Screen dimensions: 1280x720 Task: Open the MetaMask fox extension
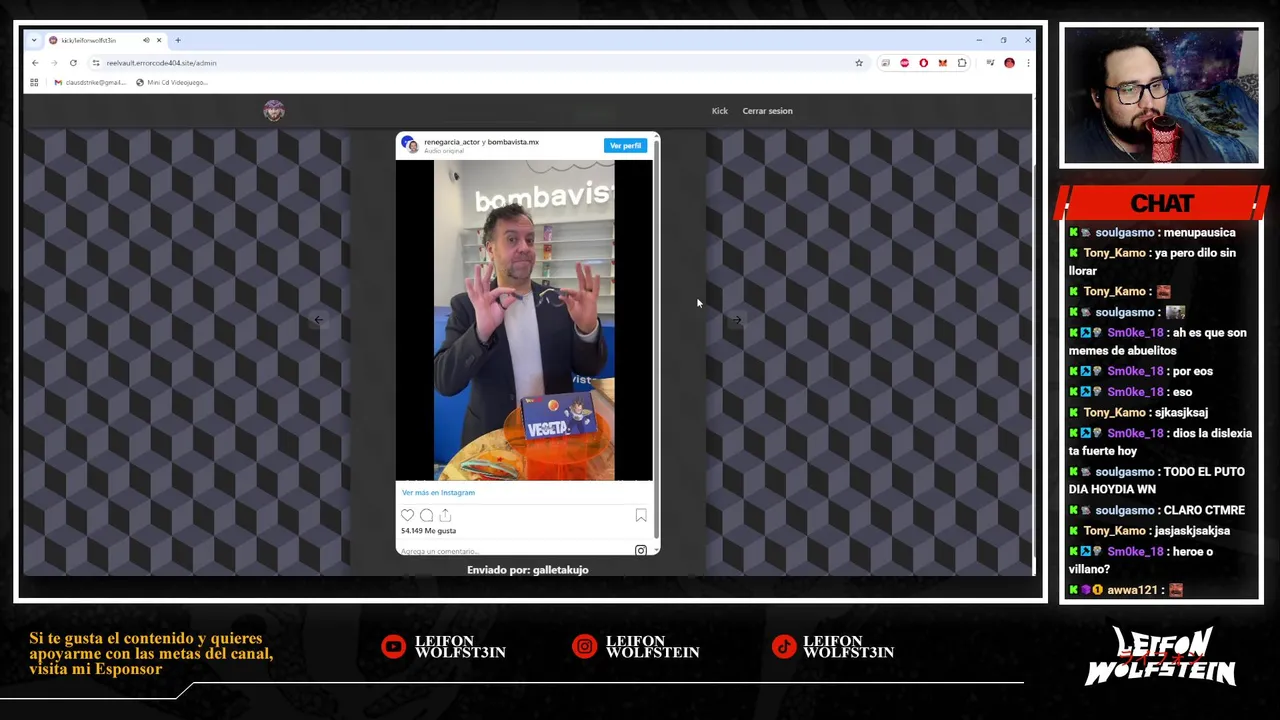[x=942, y=63]
